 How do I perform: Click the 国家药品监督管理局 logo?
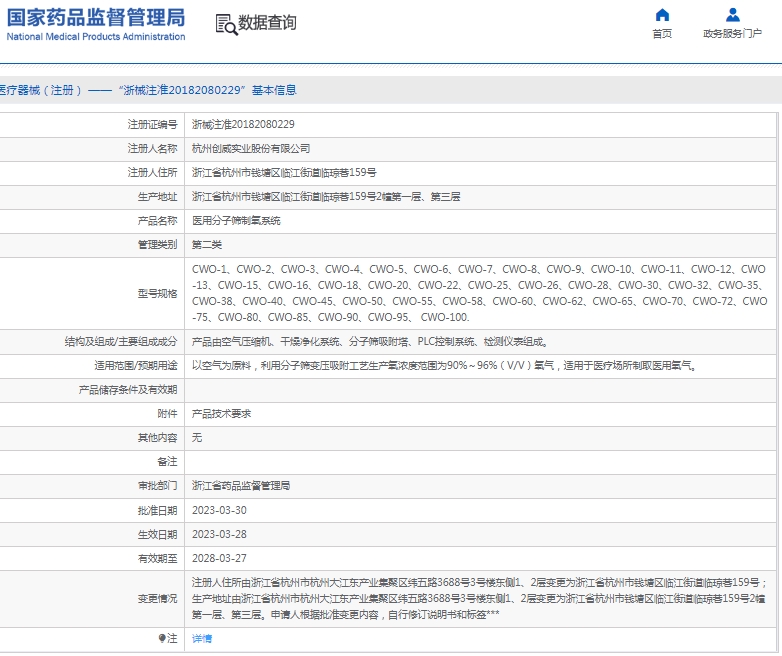pos(96,17)
